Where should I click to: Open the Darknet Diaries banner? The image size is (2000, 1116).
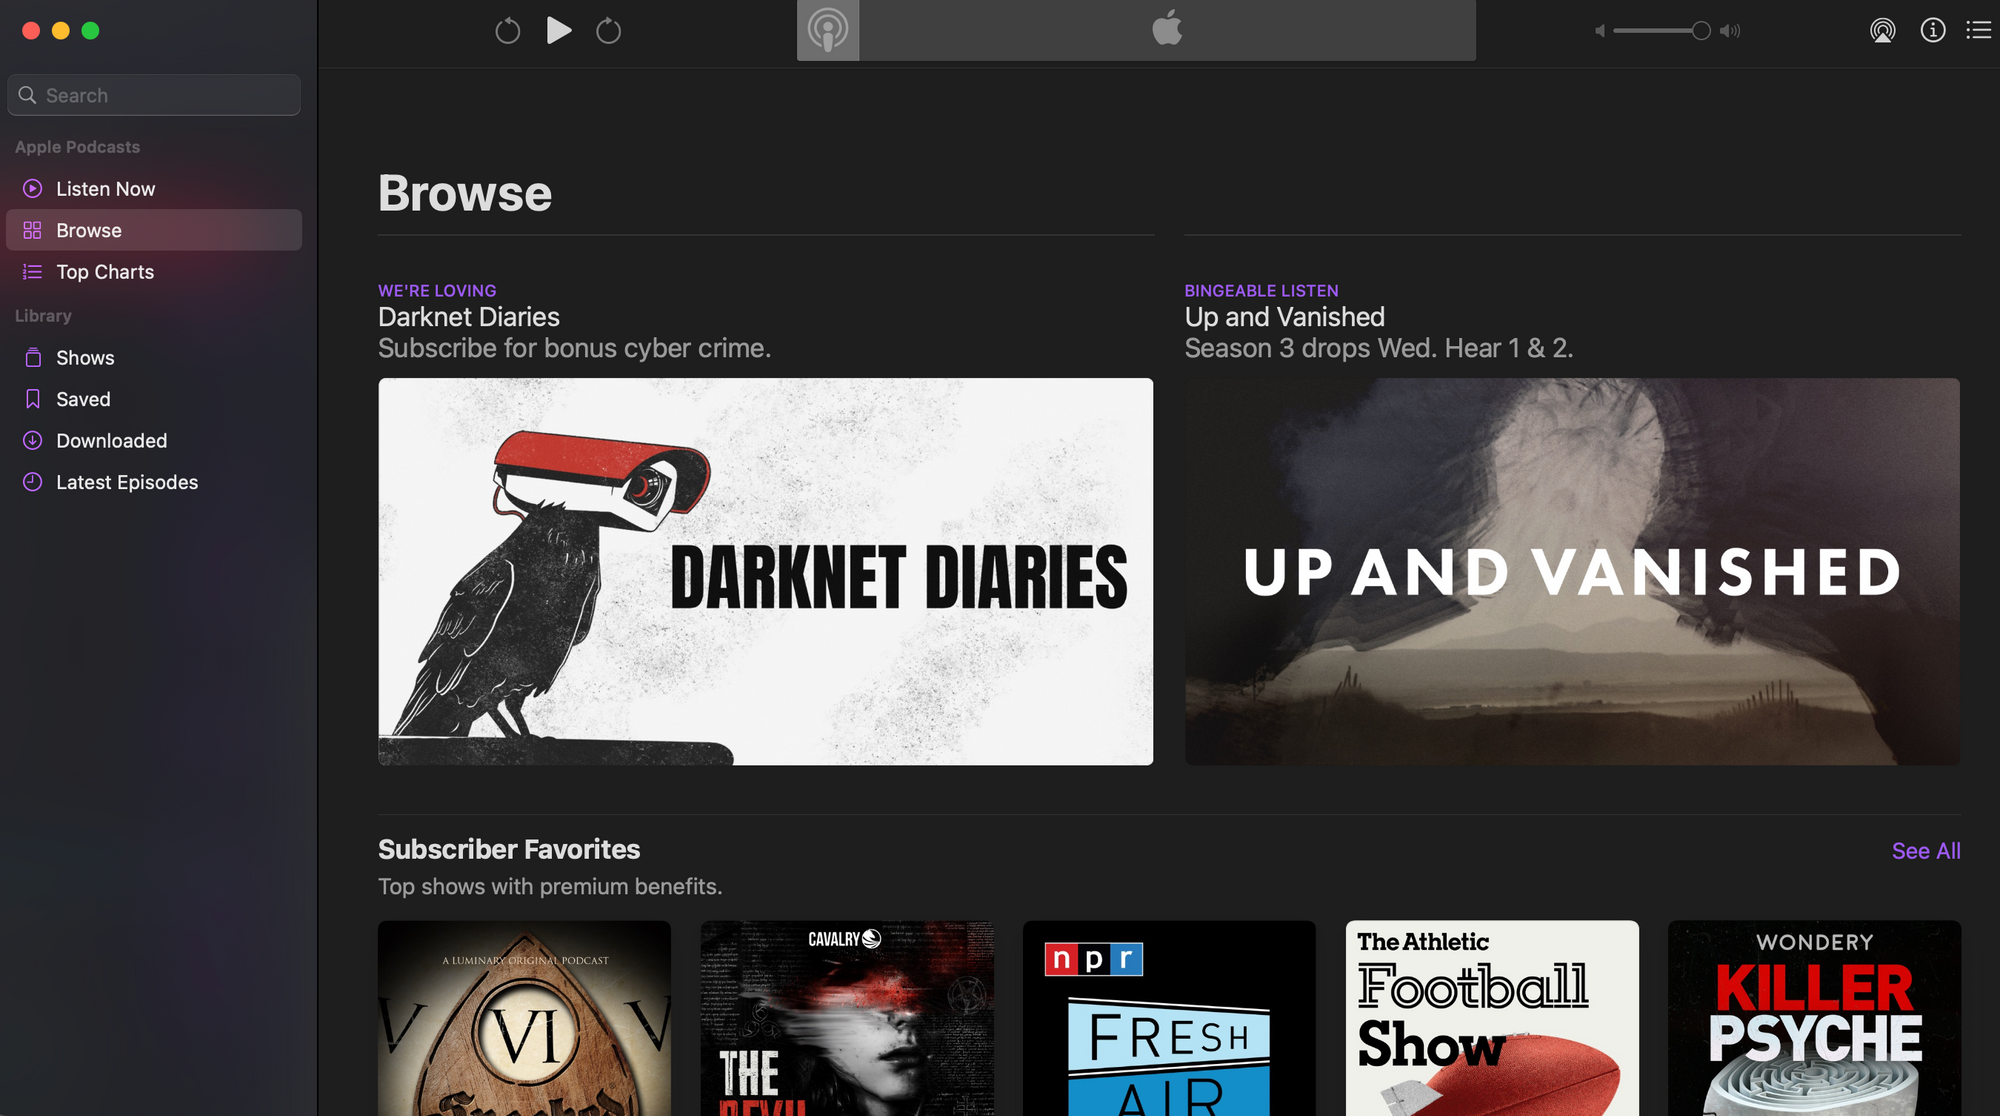point(765,571)
